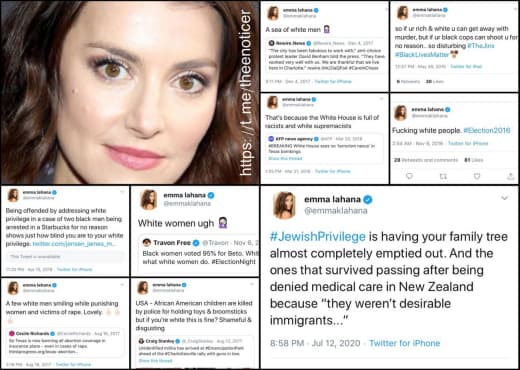Click the share icon under the Election2016 tweet

pyautogui.click(x=511, y=176)
